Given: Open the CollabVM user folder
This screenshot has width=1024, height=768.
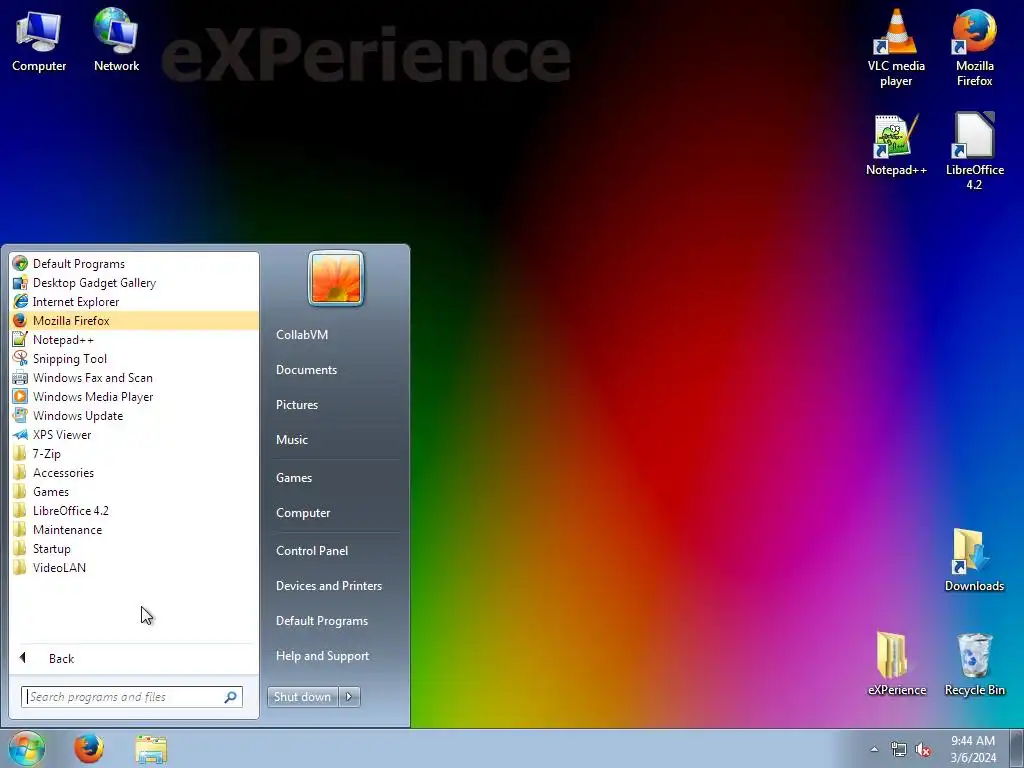Looking at the screenshot, I should point(336,334).
